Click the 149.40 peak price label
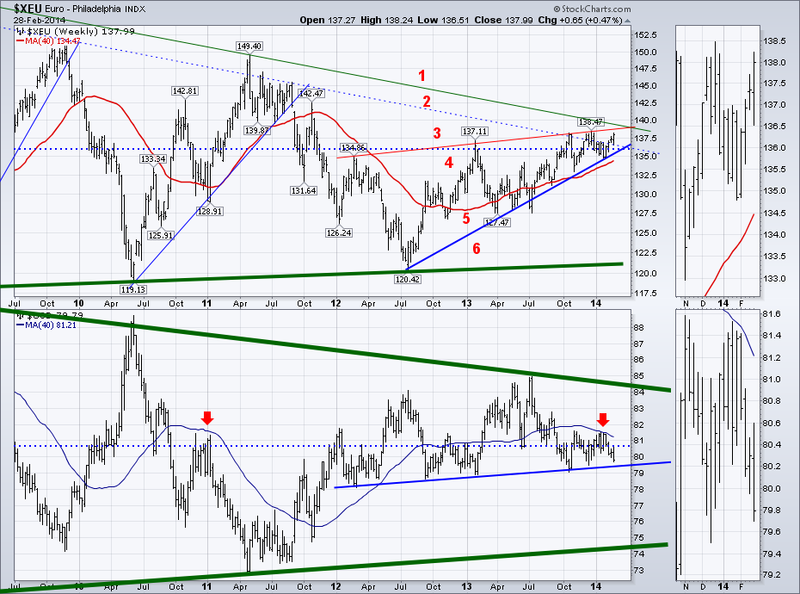 pos(249,46)
